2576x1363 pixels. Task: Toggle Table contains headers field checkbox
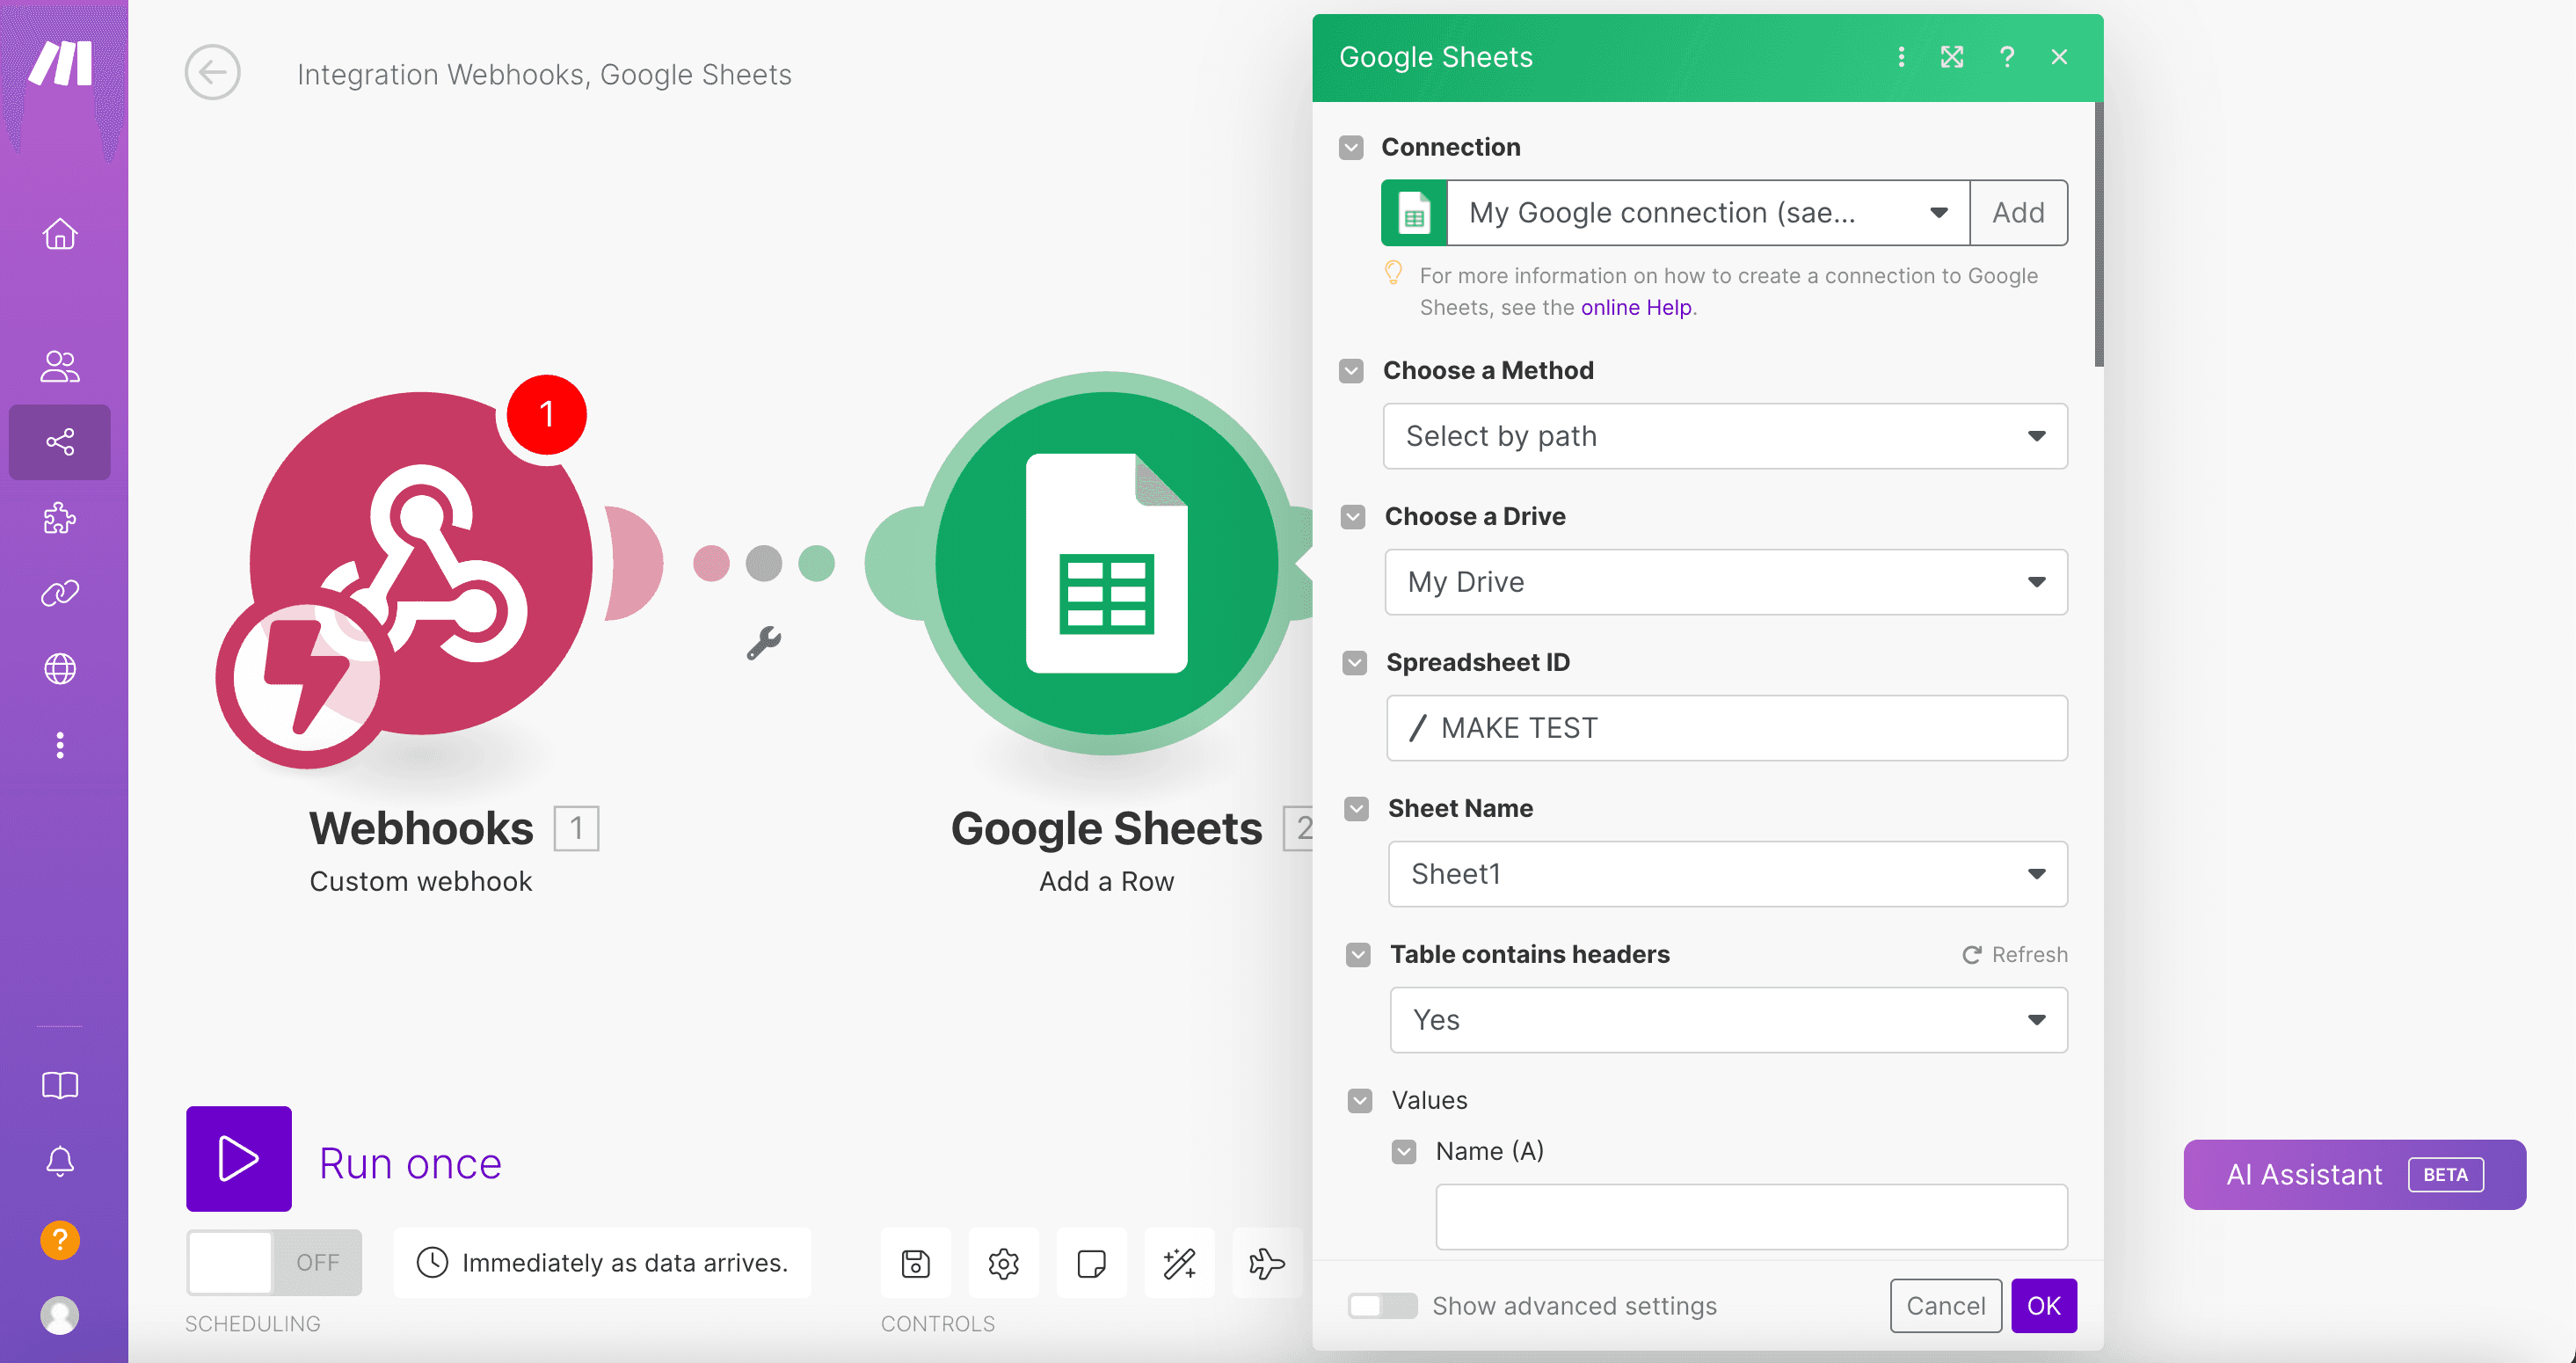click(x=1358, y=954)
